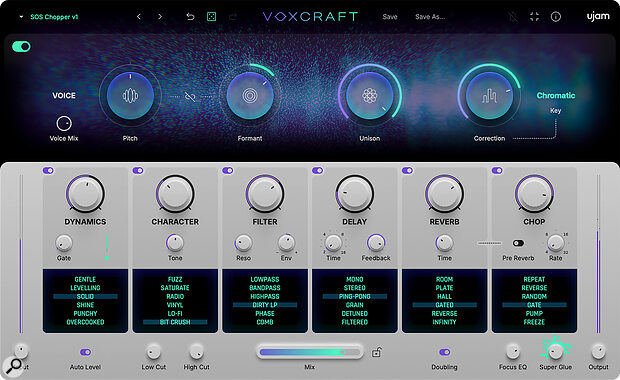This screenshot has width=620, height=380.
Task: Select GRAIN delay mode
Action: click(355, 305)
